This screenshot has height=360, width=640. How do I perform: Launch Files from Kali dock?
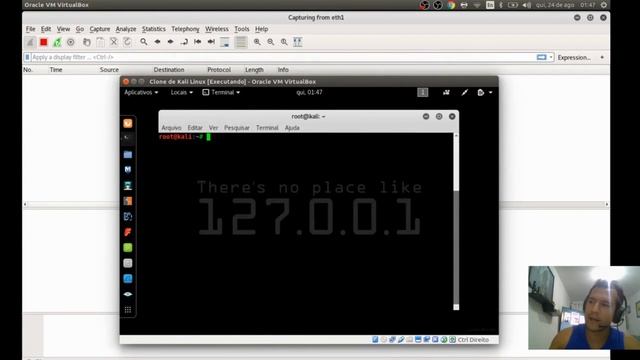(x=128, y=154)
